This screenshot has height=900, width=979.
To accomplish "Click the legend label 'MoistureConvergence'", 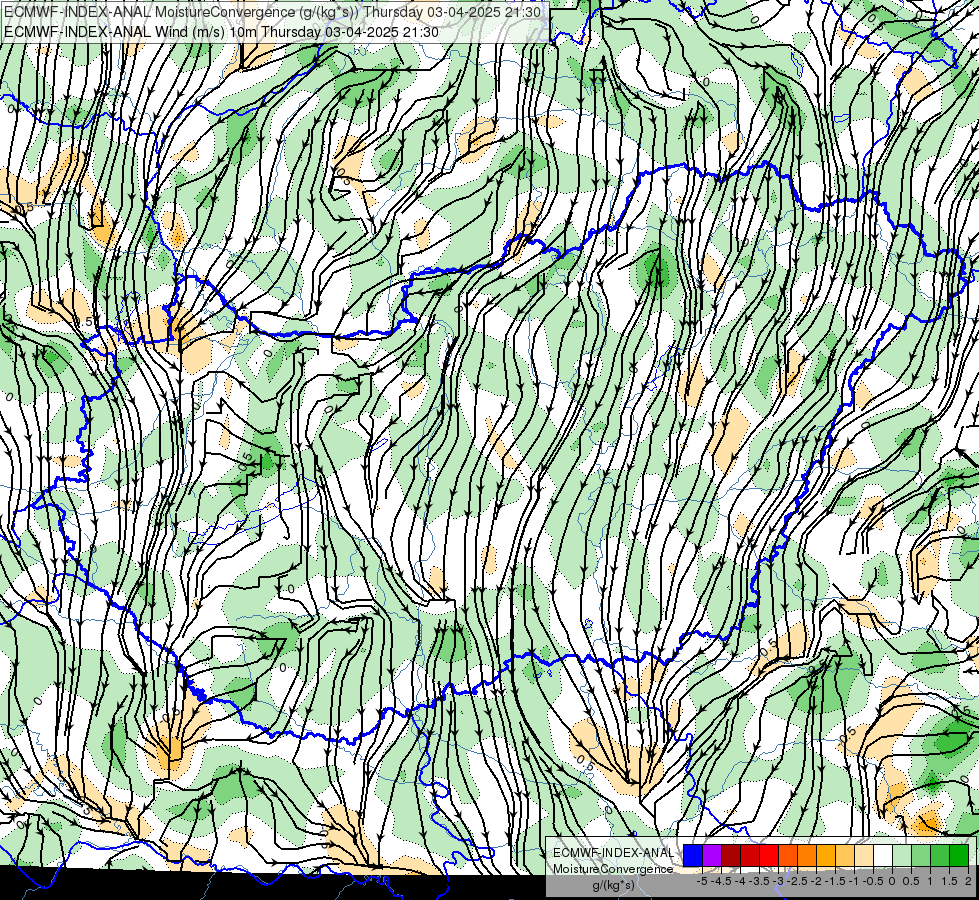I will [613, 869].
